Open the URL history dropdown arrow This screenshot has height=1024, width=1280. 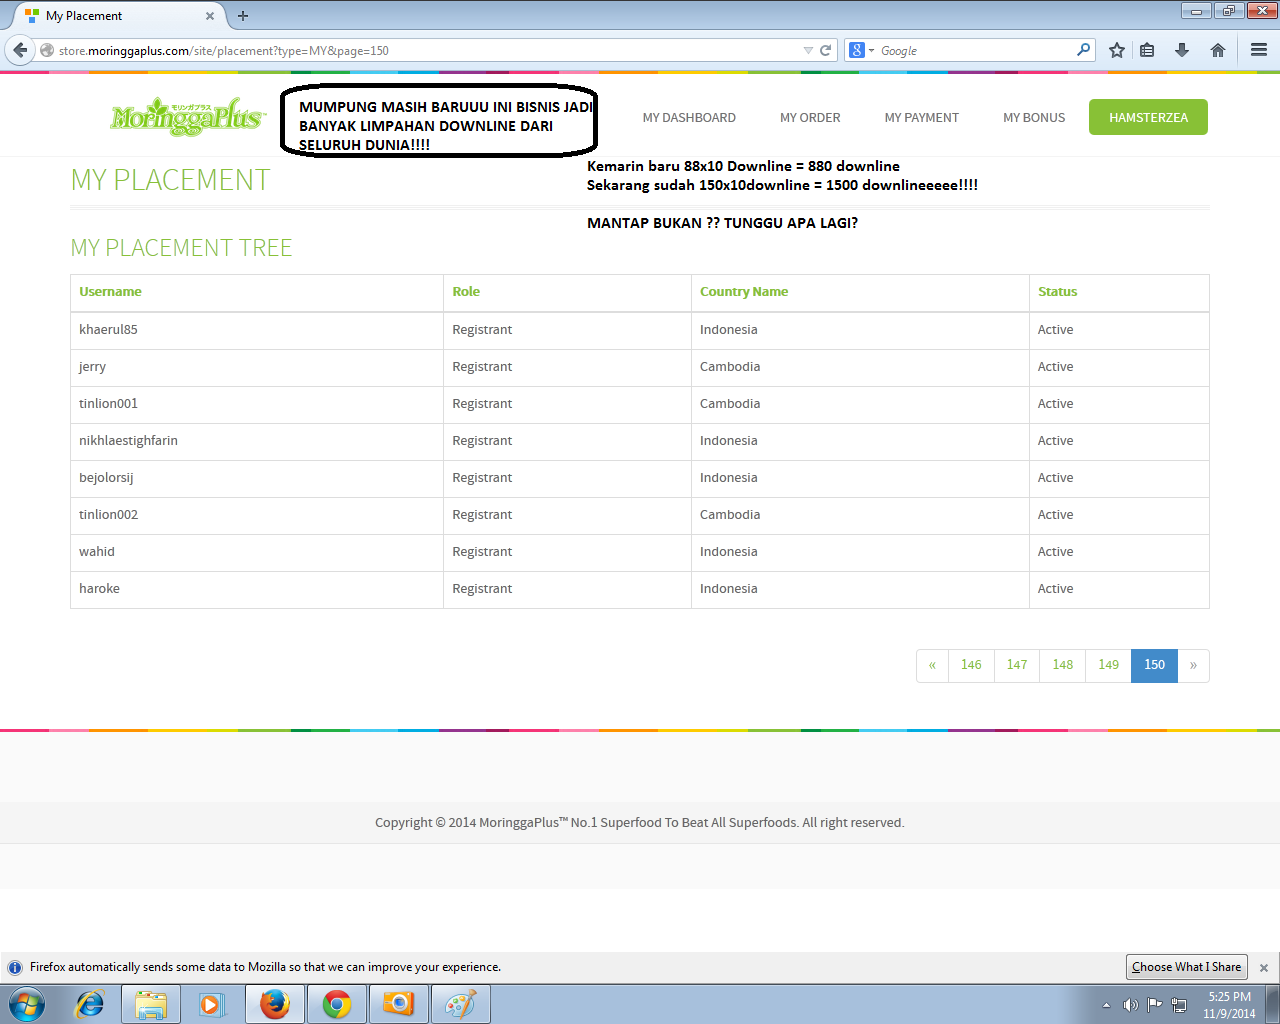(808, 50)
